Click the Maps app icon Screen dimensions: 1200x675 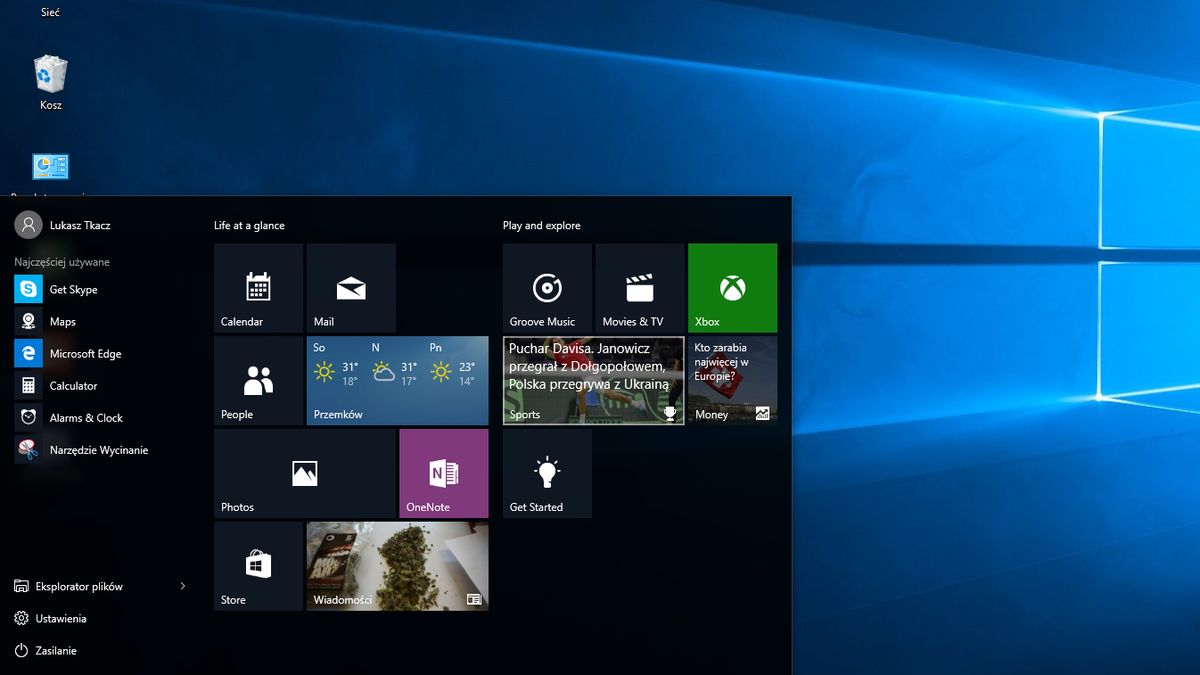point(28,322)
